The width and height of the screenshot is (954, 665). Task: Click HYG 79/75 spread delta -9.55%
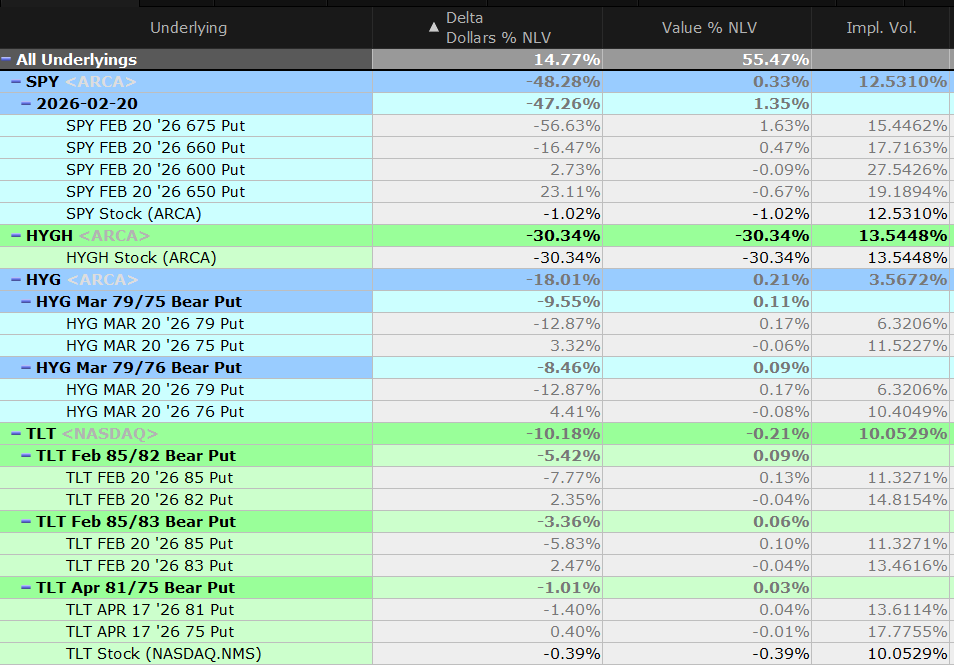click(x=568, y=301)
